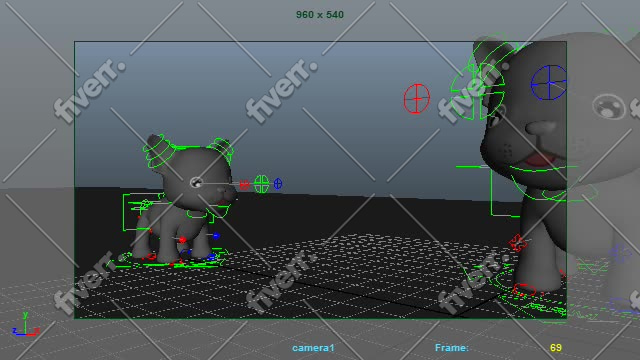Screen dimensions: 640x360
Task: Select the red diamond control near large dog leg
Action: tap(518, 243)
